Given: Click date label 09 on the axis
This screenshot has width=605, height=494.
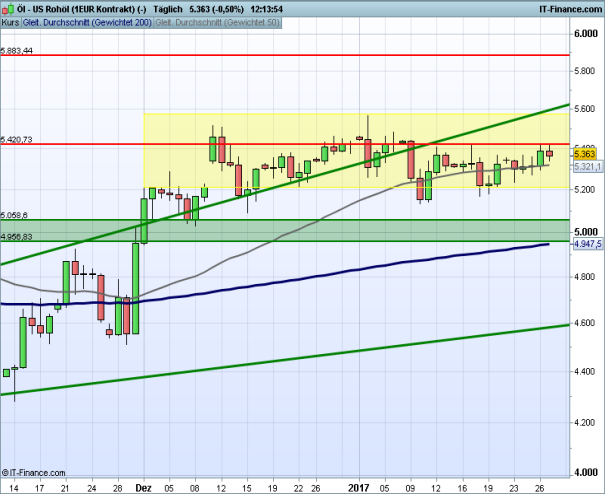Looking at the screenshot, I should [x=411, y=489].
